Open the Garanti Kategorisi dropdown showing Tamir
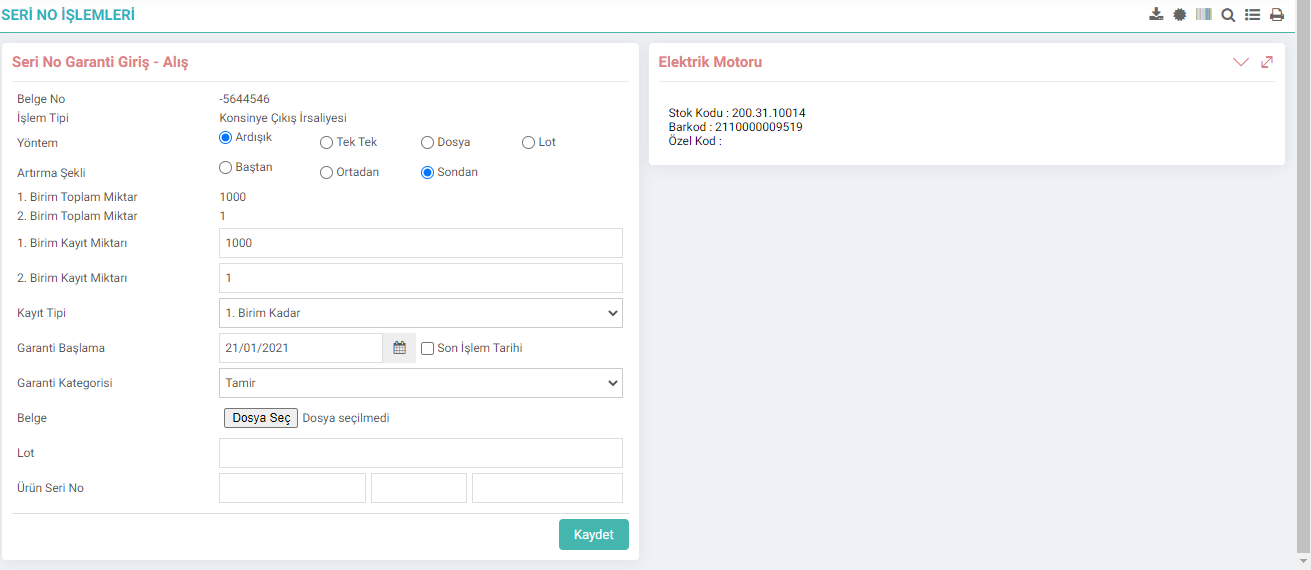 (421, 383)
